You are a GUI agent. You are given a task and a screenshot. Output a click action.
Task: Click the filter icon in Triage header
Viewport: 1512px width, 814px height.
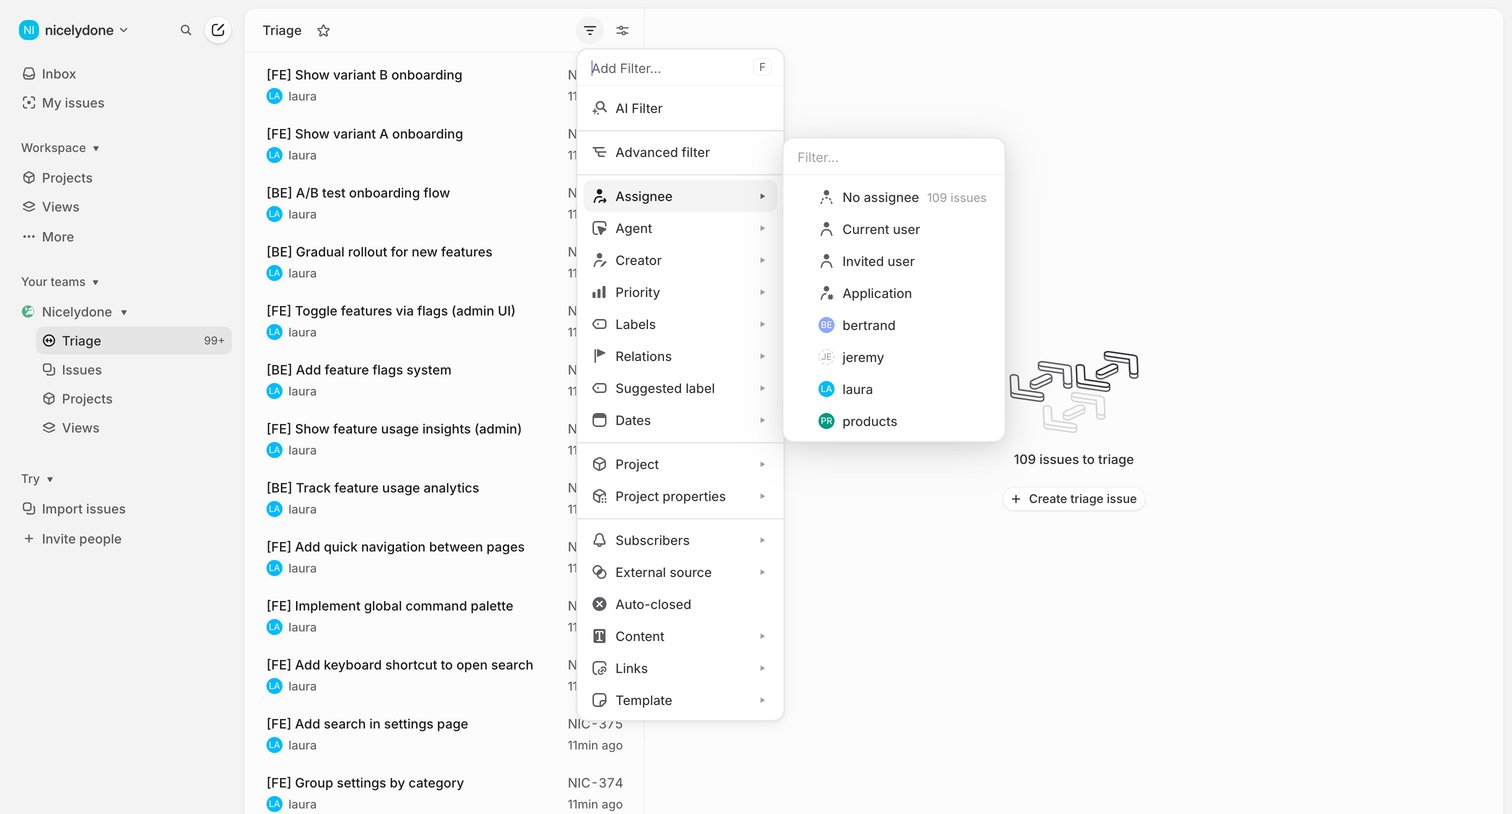click(x=590, y=31)
